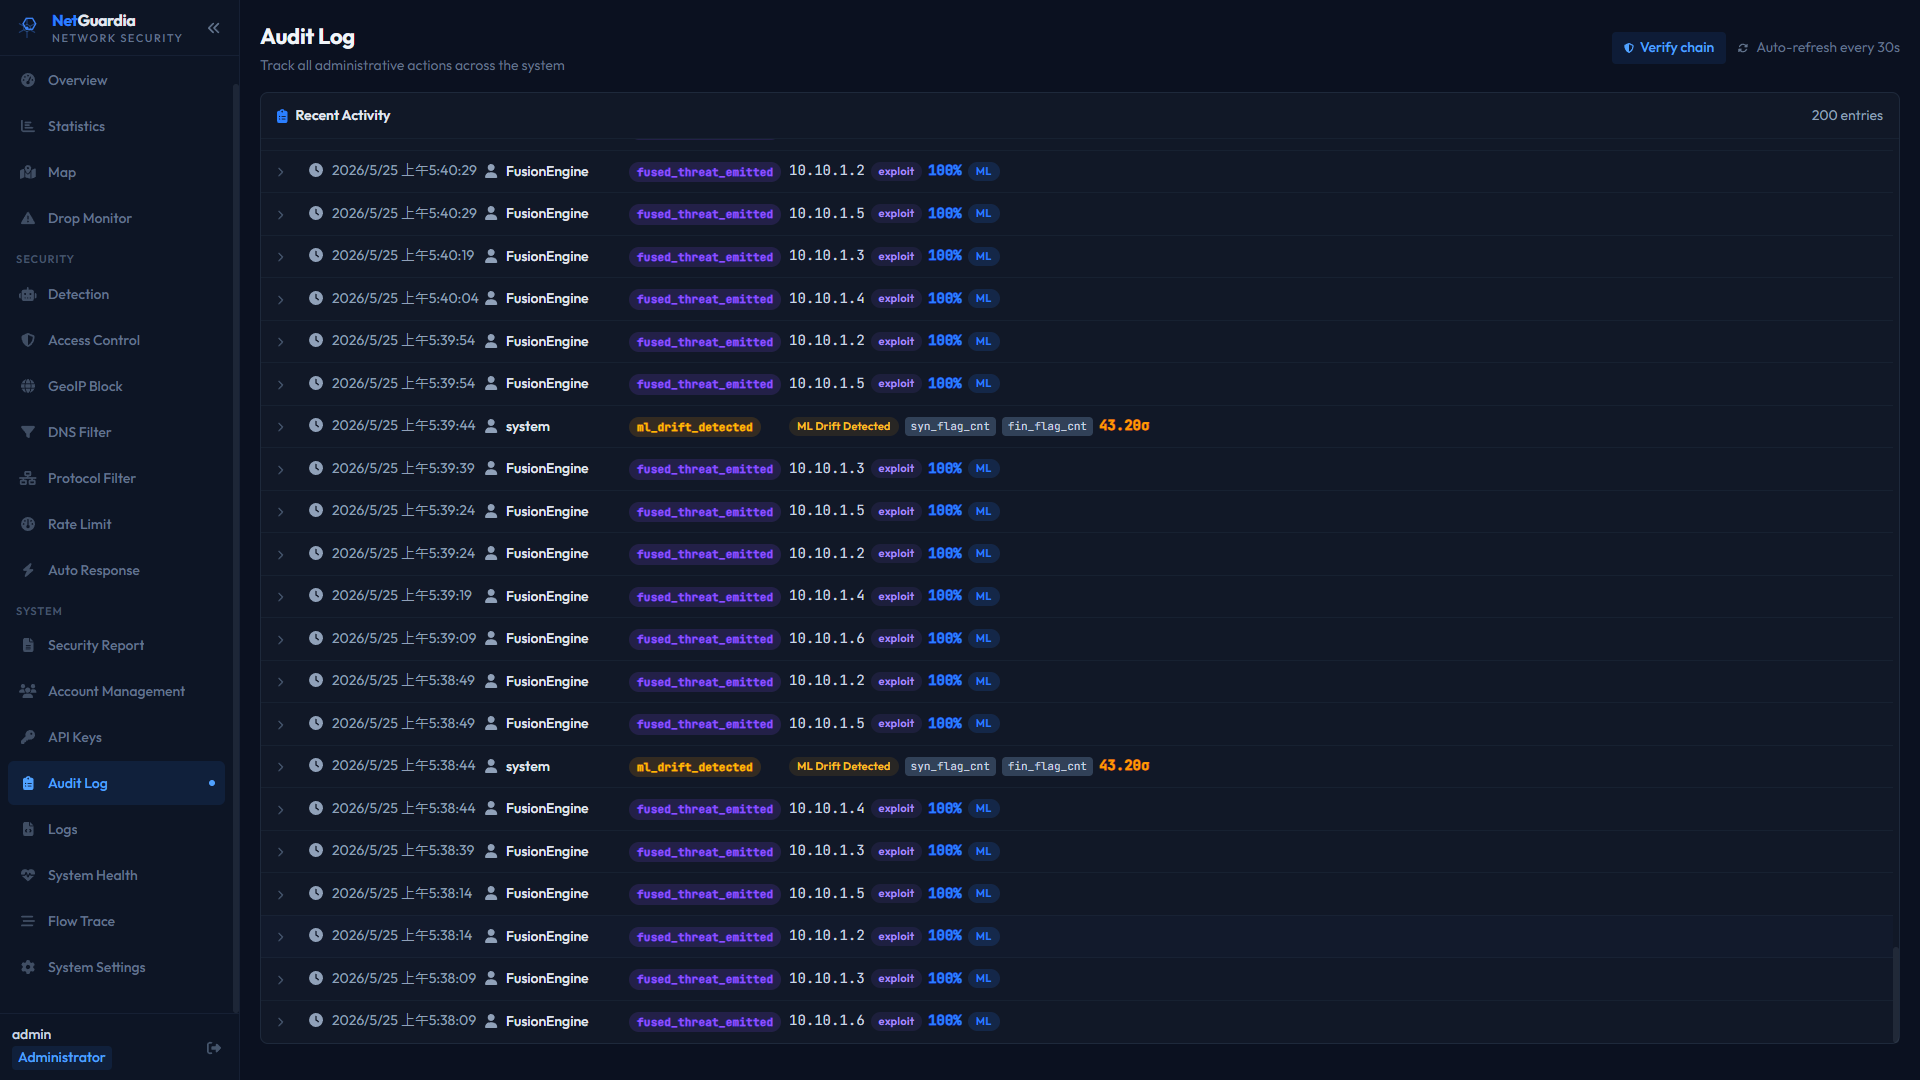The image size is (1920, 1080).
Task: Open Flow Trace lines icon
Action: pyautogui.click(x=28, y=921)
